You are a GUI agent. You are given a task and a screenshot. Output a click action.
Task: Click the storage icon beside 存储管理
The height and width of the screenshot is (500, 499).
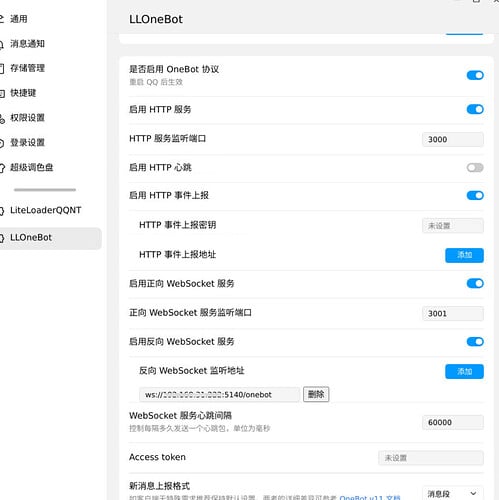2,69
